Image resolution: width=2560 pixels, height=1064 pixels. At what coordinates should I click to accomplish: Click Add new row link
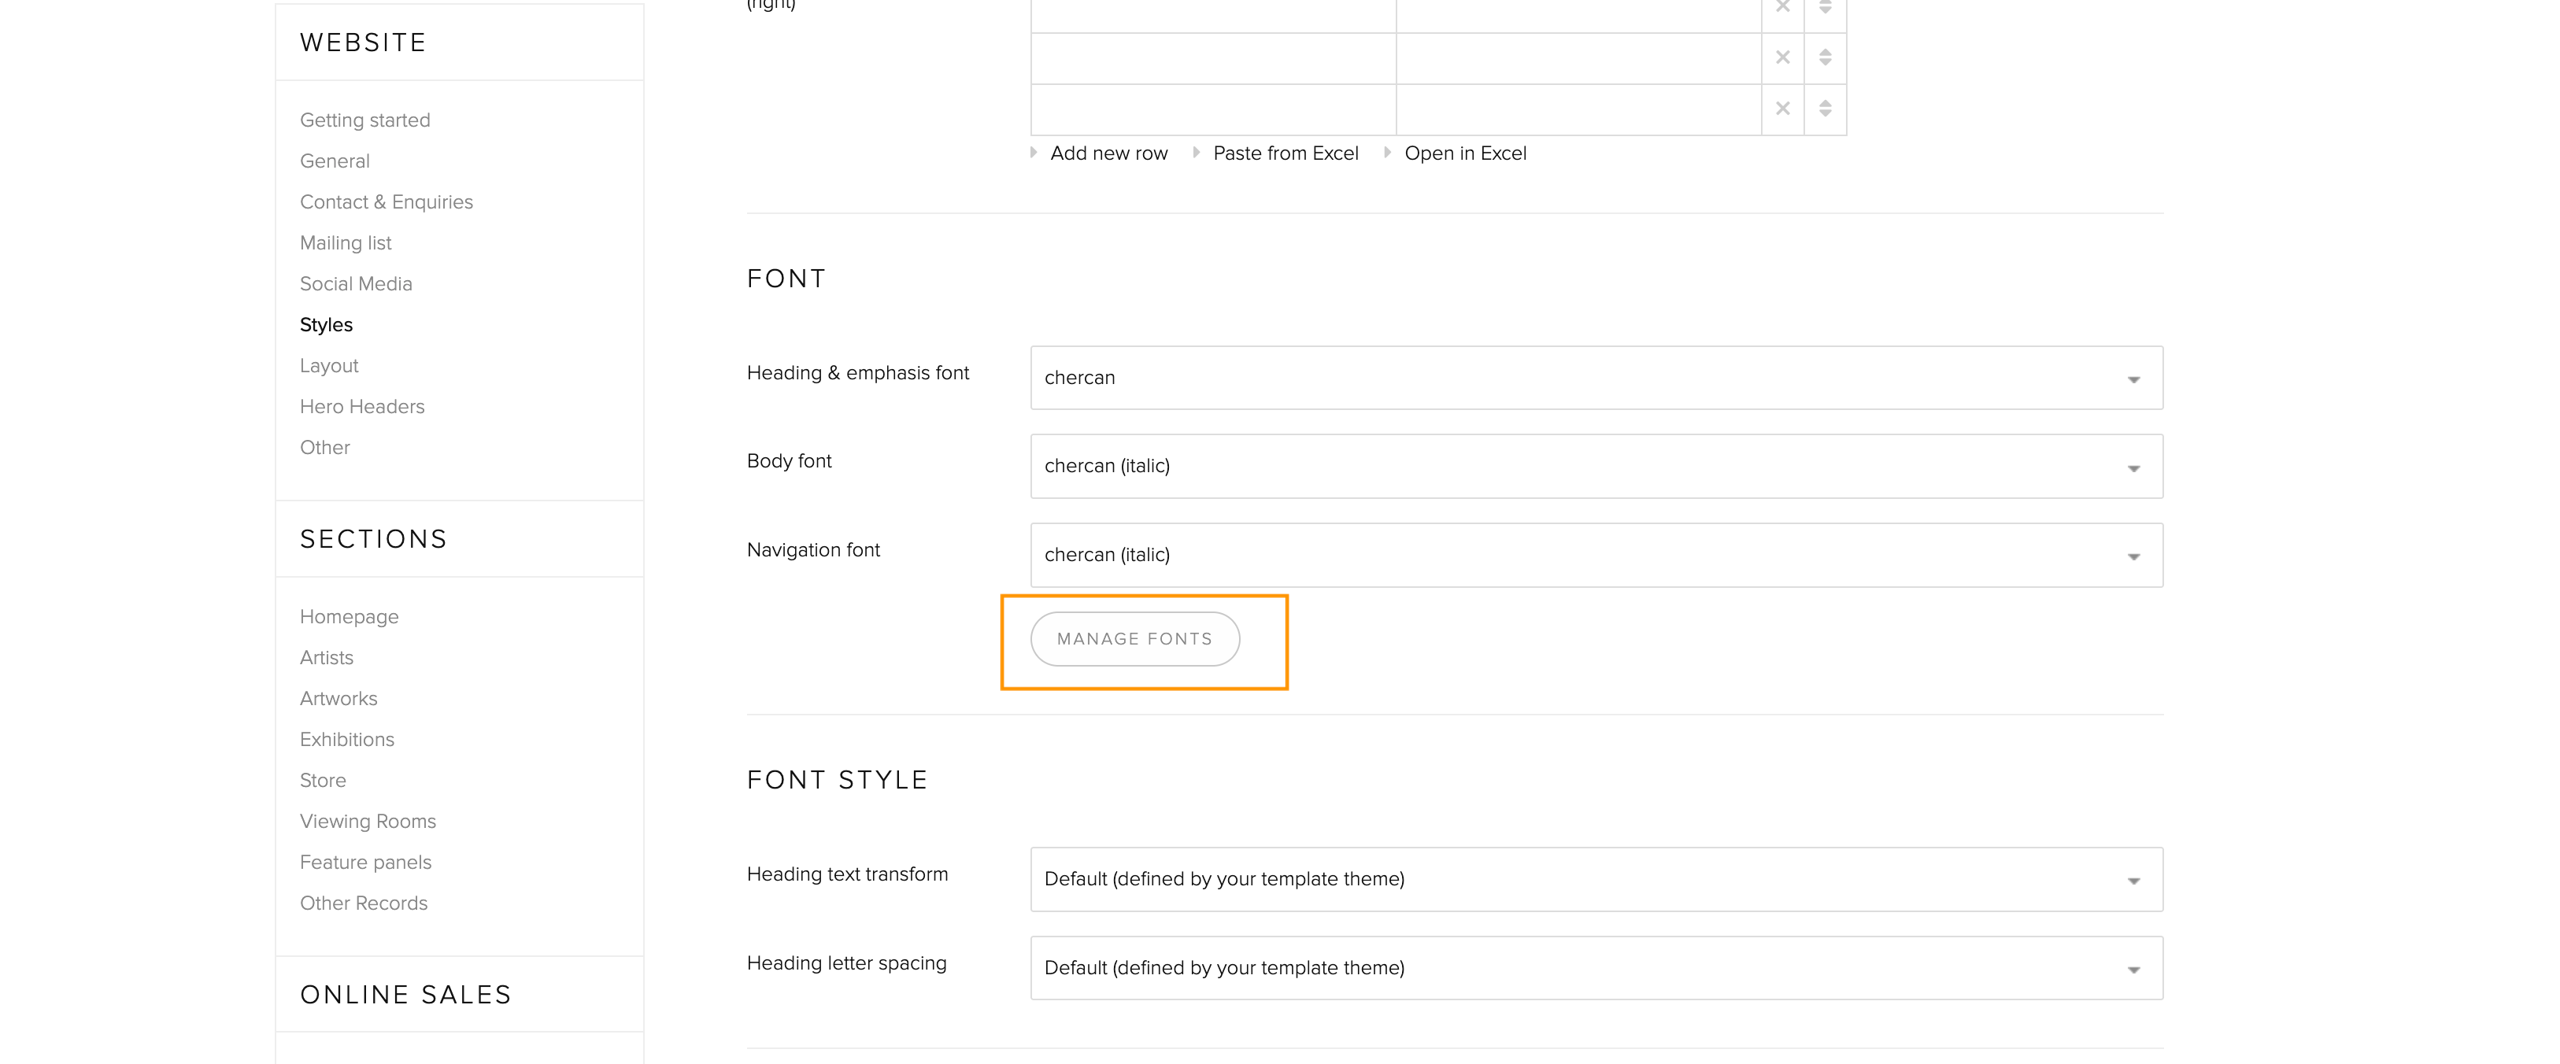[x=1108, y=154]
